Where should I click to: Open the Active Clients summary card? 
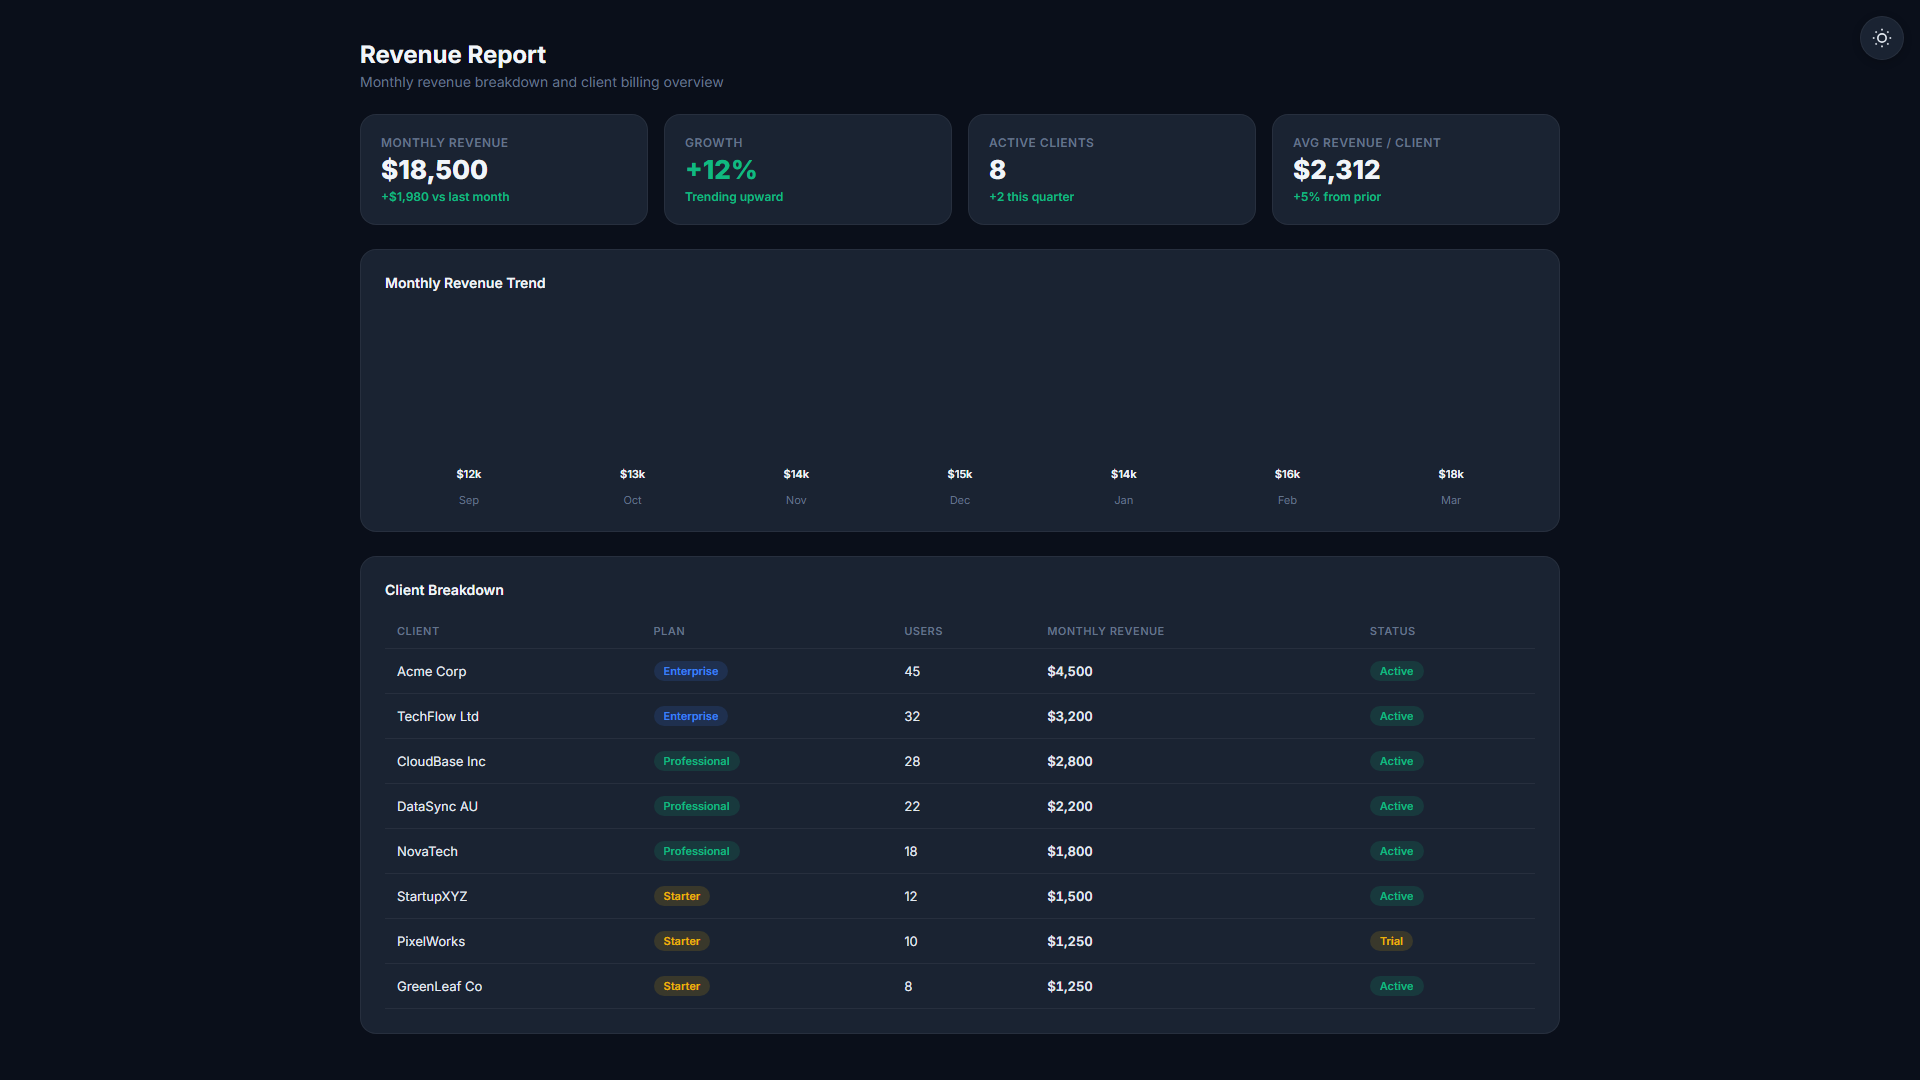[1112, 169]
